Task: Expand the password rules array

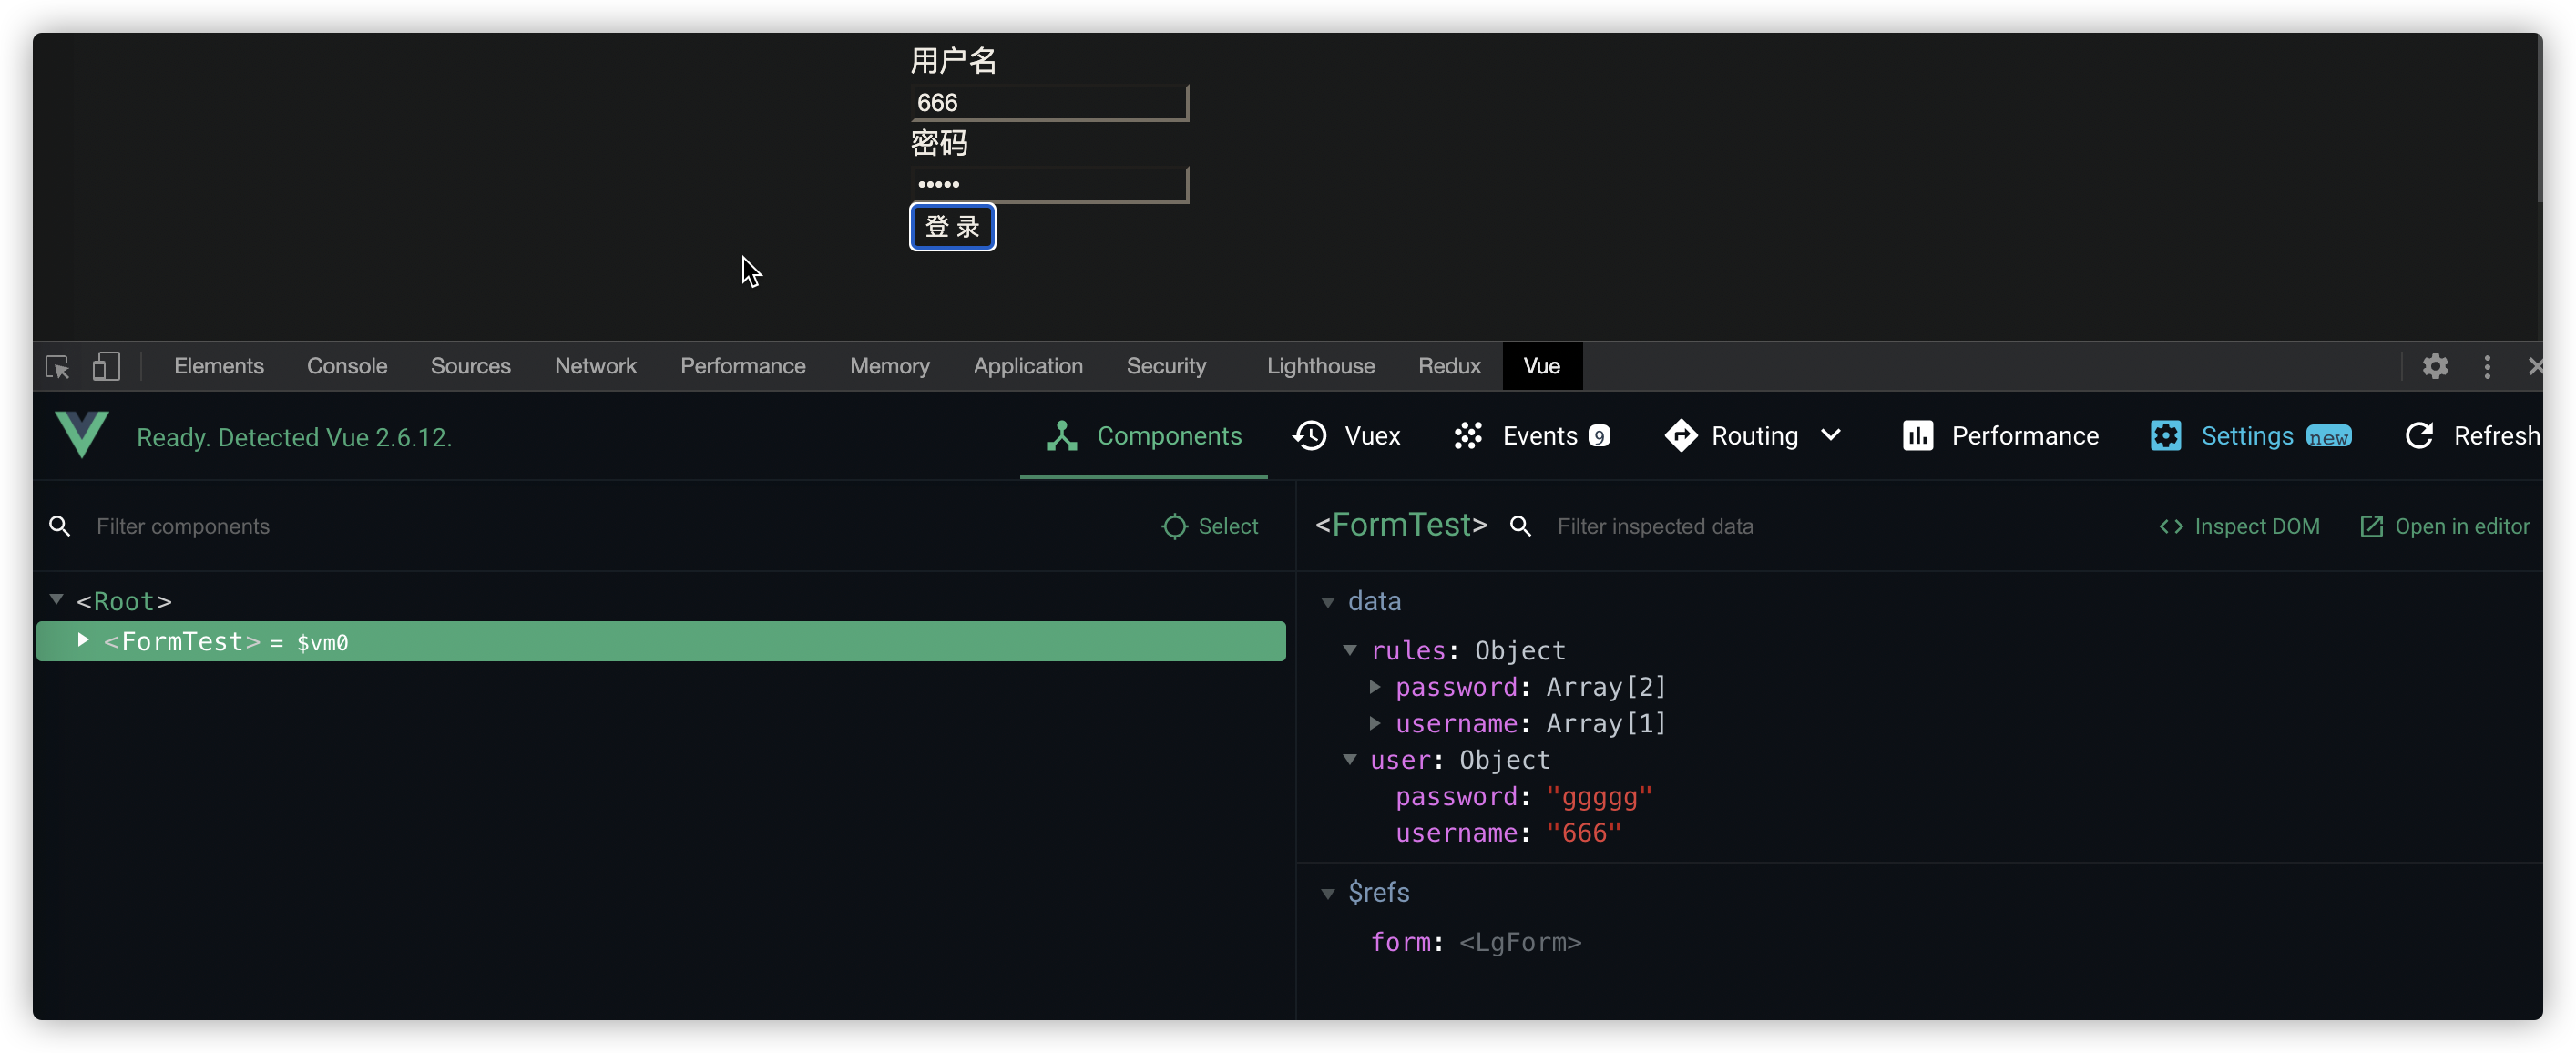Action: tap(1375, 687)
